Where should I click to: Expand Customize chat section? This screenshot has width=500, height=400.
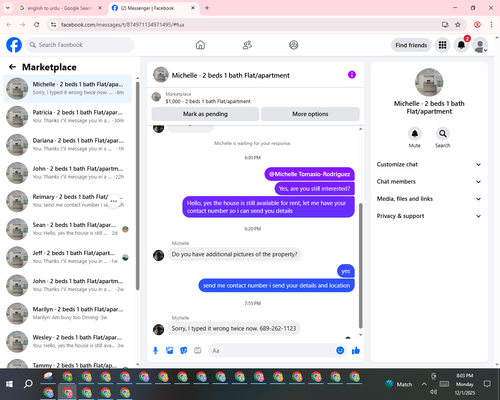point(429,164)
